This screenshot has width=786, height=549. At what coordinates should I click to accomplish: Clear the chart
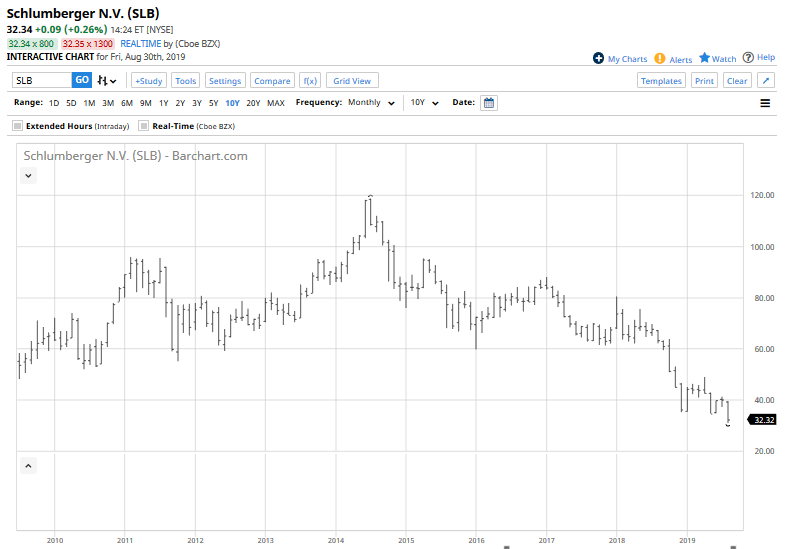pos(737,80)
